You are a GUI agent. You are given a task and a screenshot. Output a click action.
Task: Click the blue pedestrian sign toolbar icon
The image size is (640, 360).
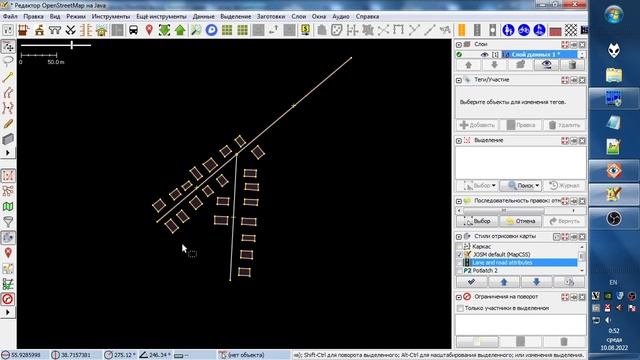pos(508,30)
